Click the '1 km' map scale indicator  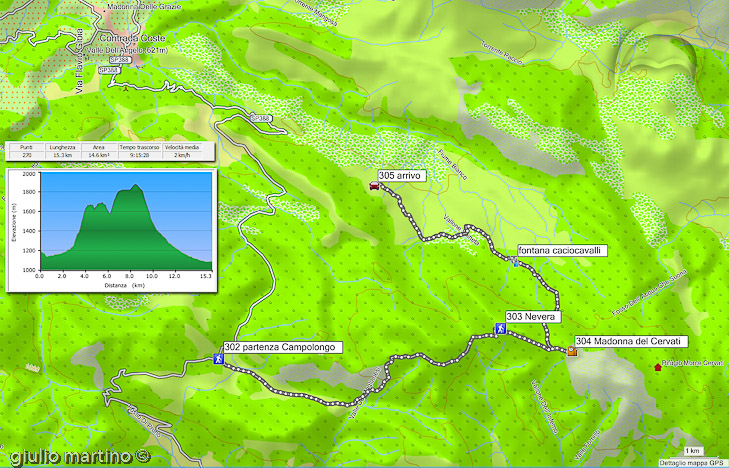[692, 451]
